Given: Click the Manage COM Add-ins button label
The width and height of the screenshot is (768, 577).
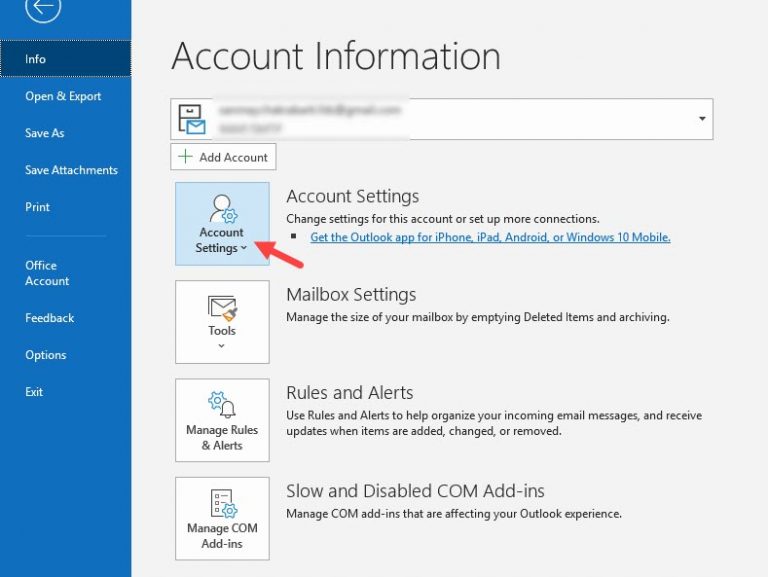Looking at the screenshot, I should (222, 536).
